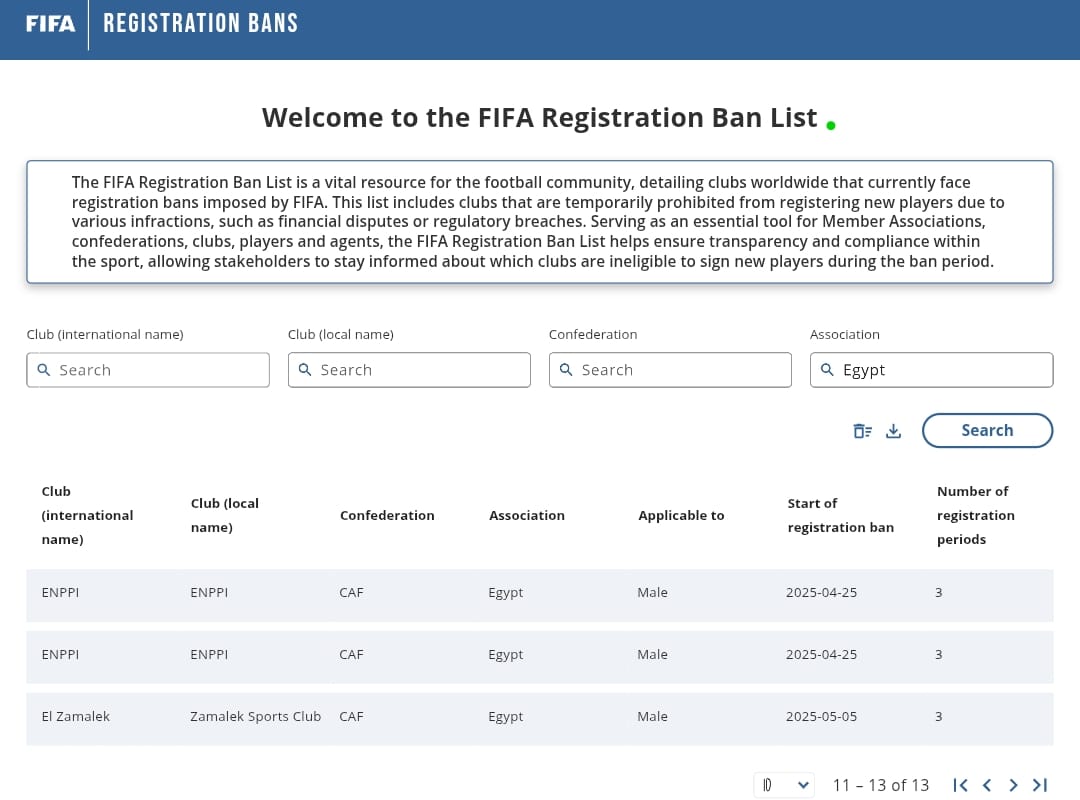This screenshot has width=1080, height=800.
Task: Click the Confederation search input
Action: 680,370
